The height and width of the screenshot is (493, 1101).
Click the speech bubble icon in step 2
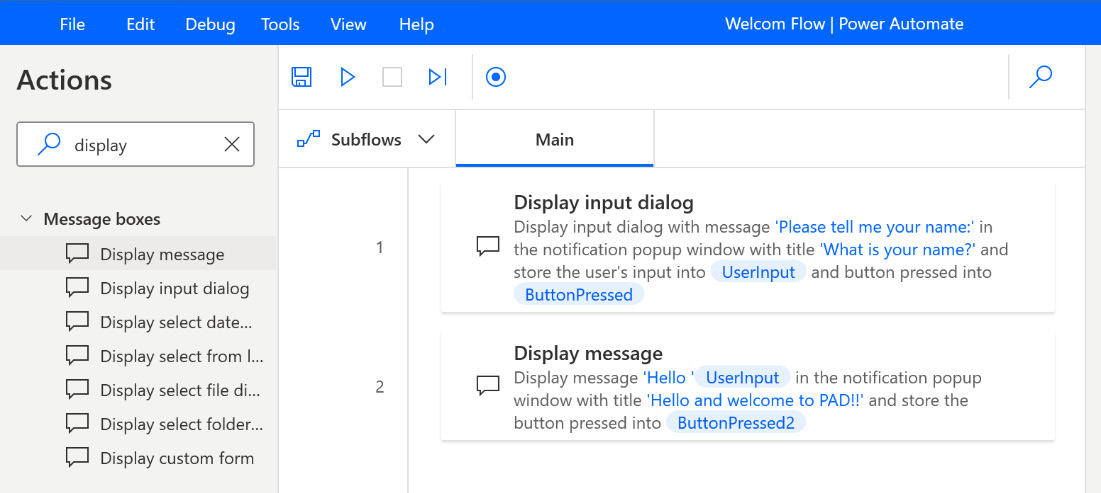coord(488,385)
